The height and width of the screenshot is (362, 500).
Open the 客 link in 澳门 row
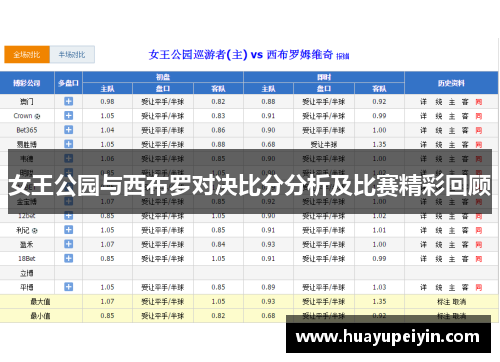click(x=465, y=102)
